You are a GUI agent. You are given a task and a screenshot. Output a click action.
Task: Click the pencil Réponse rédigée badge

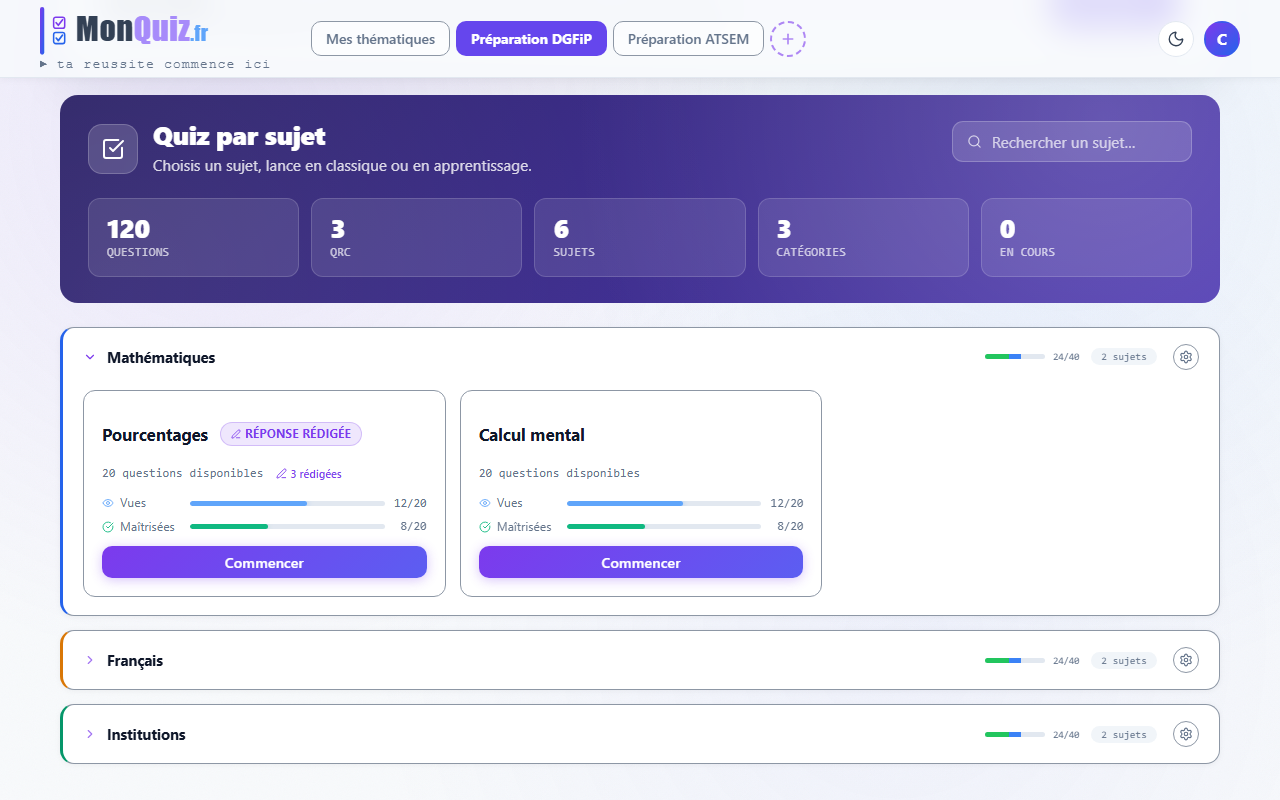point(291,434)
